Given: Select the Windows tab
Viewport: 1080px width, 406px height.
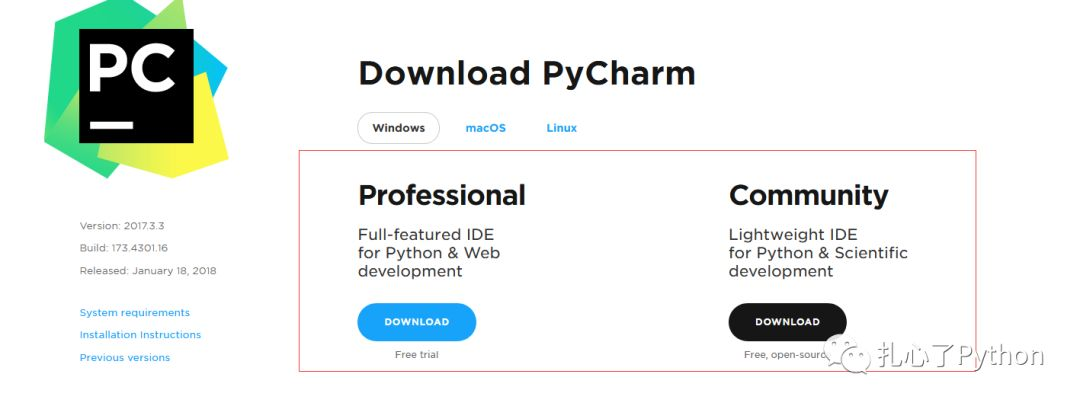Looking at the screenshot, I should click(398, 128).
